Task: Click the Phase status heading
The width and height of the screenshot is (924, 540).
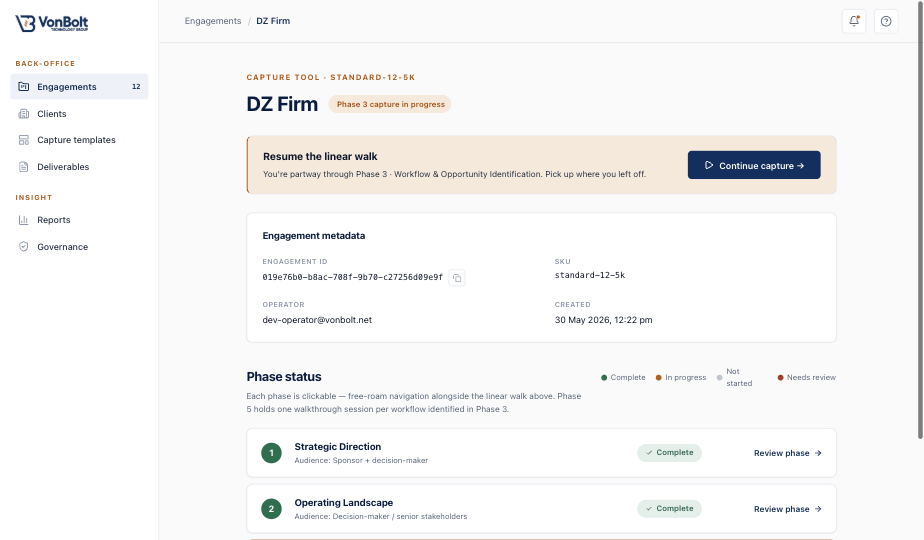Action: tap(284, 377)
